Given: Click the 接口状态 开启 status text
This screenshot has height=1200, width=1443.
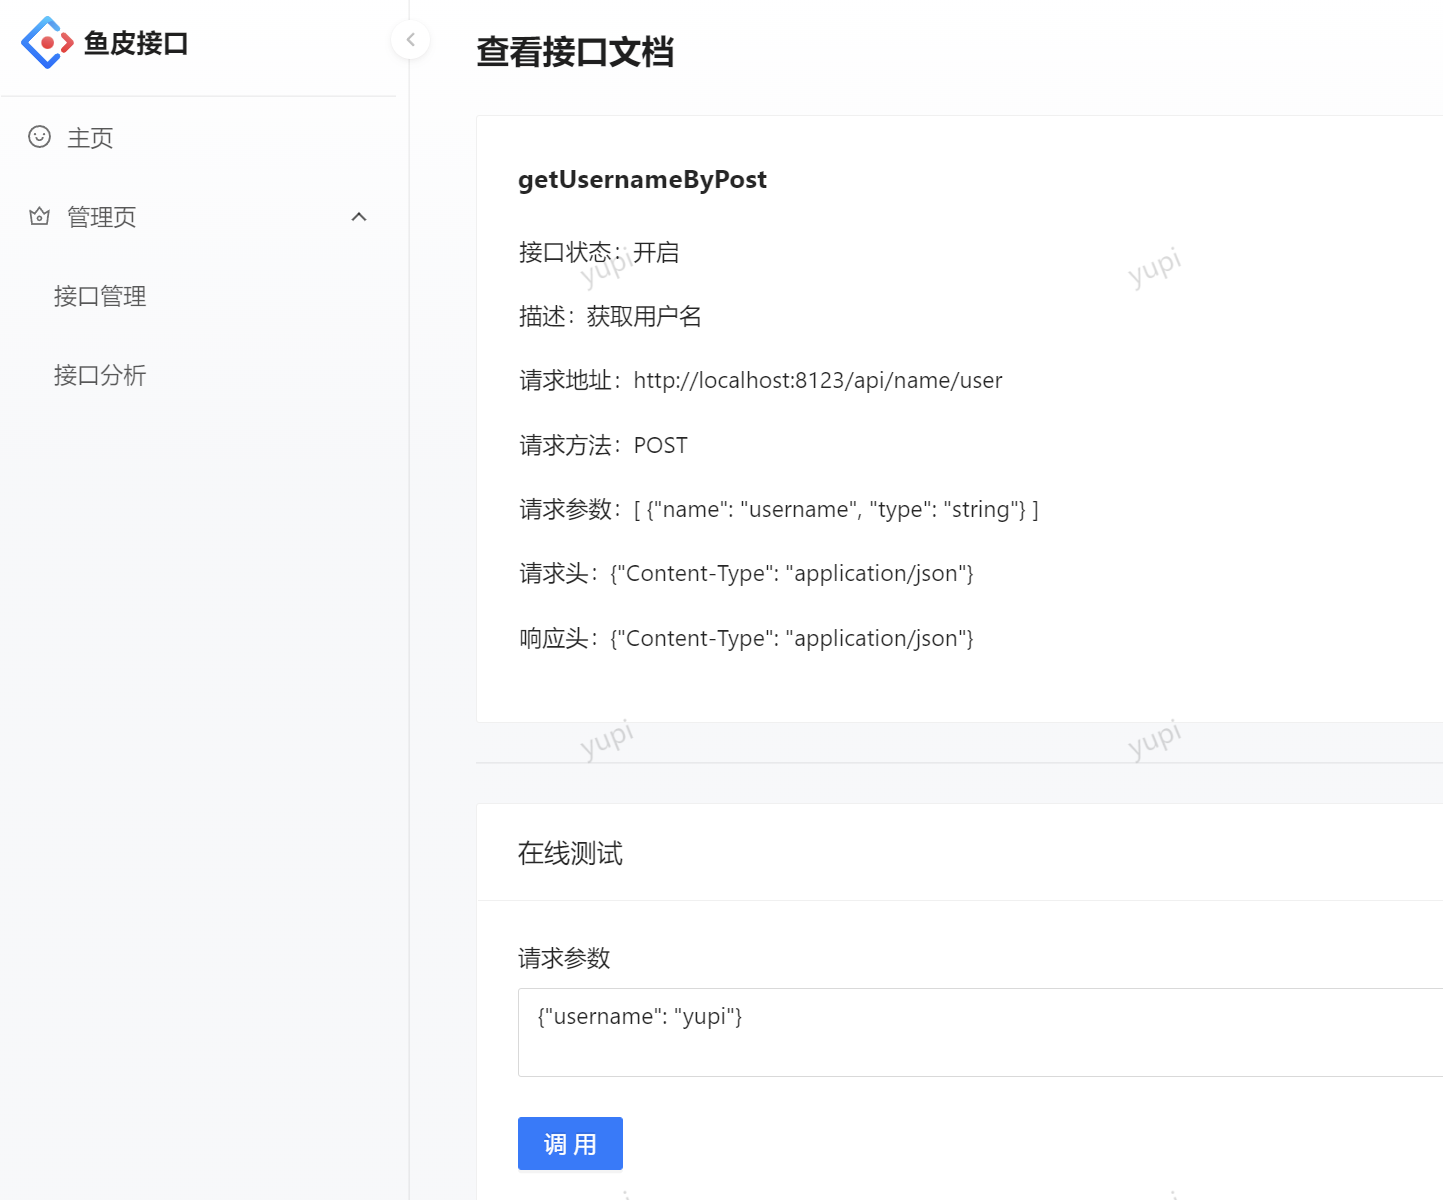Looking at the screenshot, I should point(656,253).
